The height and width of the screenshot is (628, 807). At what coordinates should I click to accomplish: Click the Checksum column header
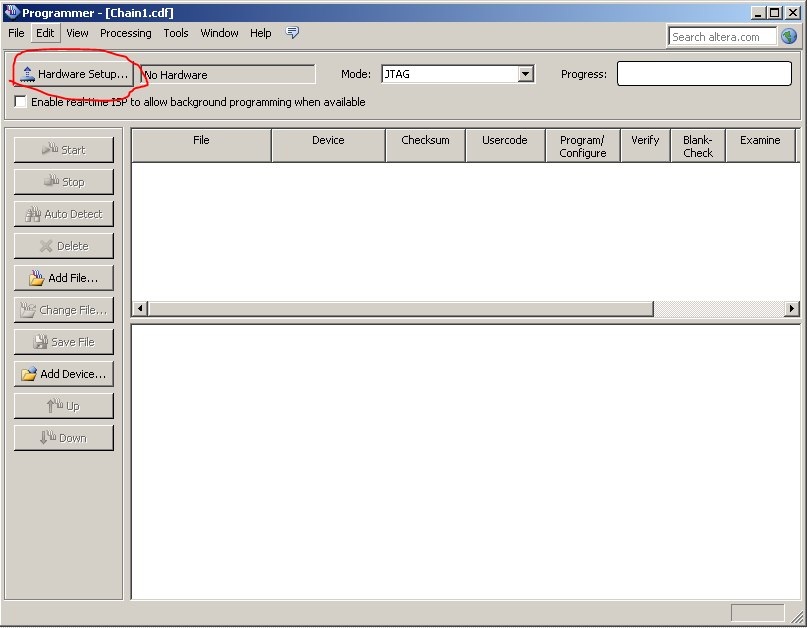(425, 141)
